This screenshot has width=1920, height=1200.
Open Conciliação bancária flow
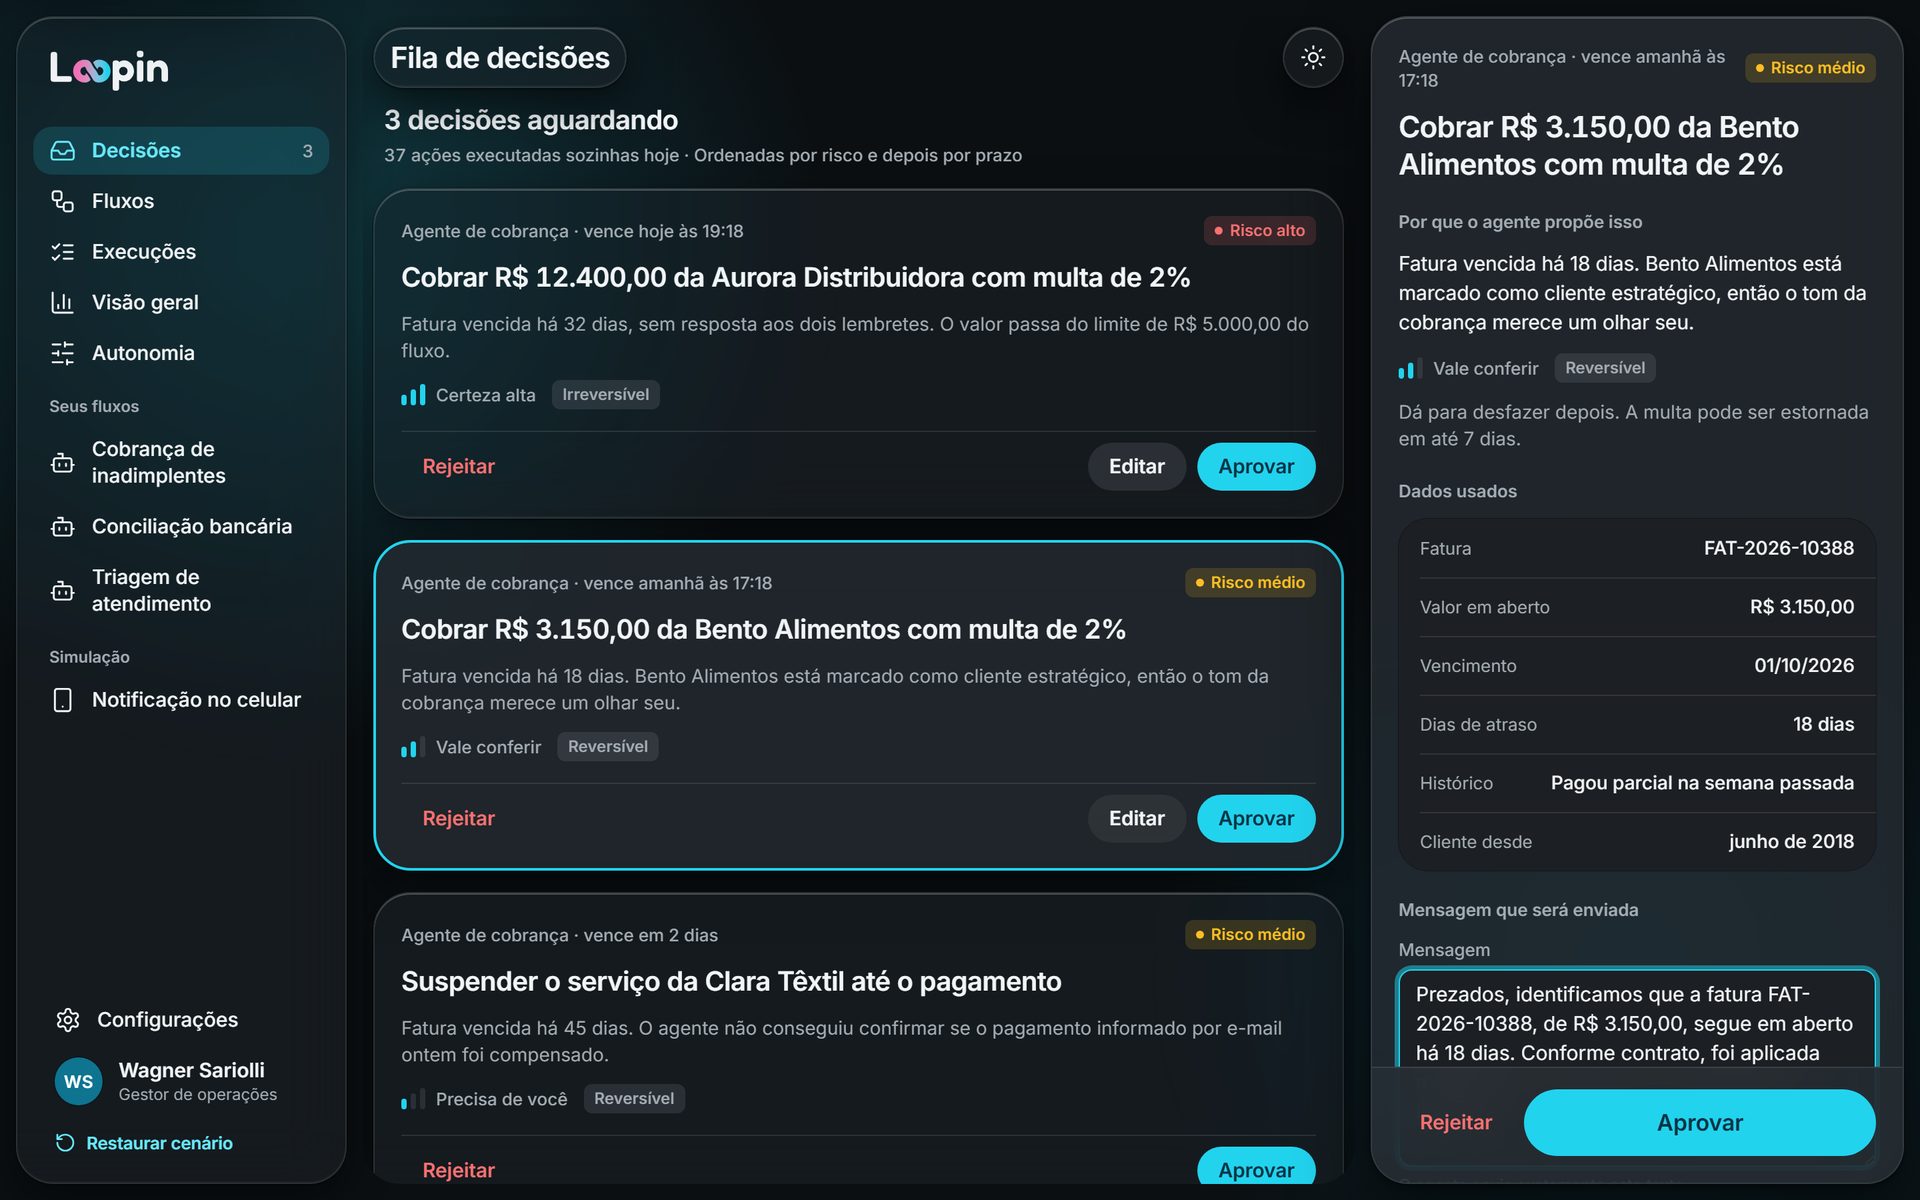[181, 526]
